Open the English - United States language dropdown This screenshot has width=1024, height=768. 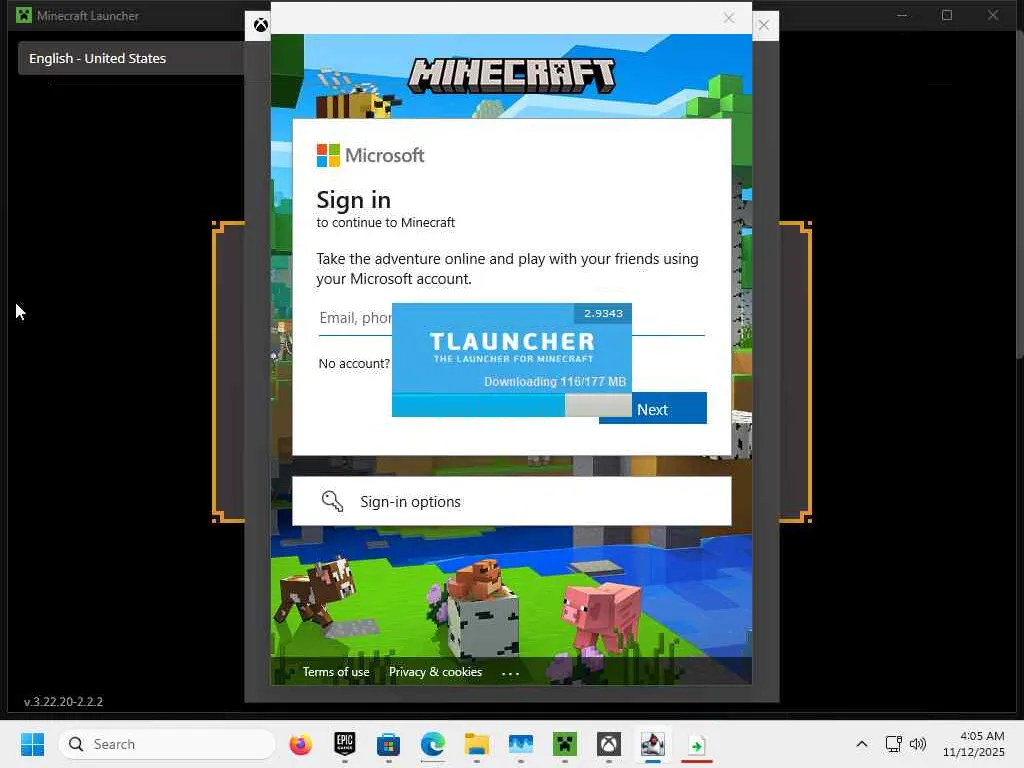click(x=131, y=58)
